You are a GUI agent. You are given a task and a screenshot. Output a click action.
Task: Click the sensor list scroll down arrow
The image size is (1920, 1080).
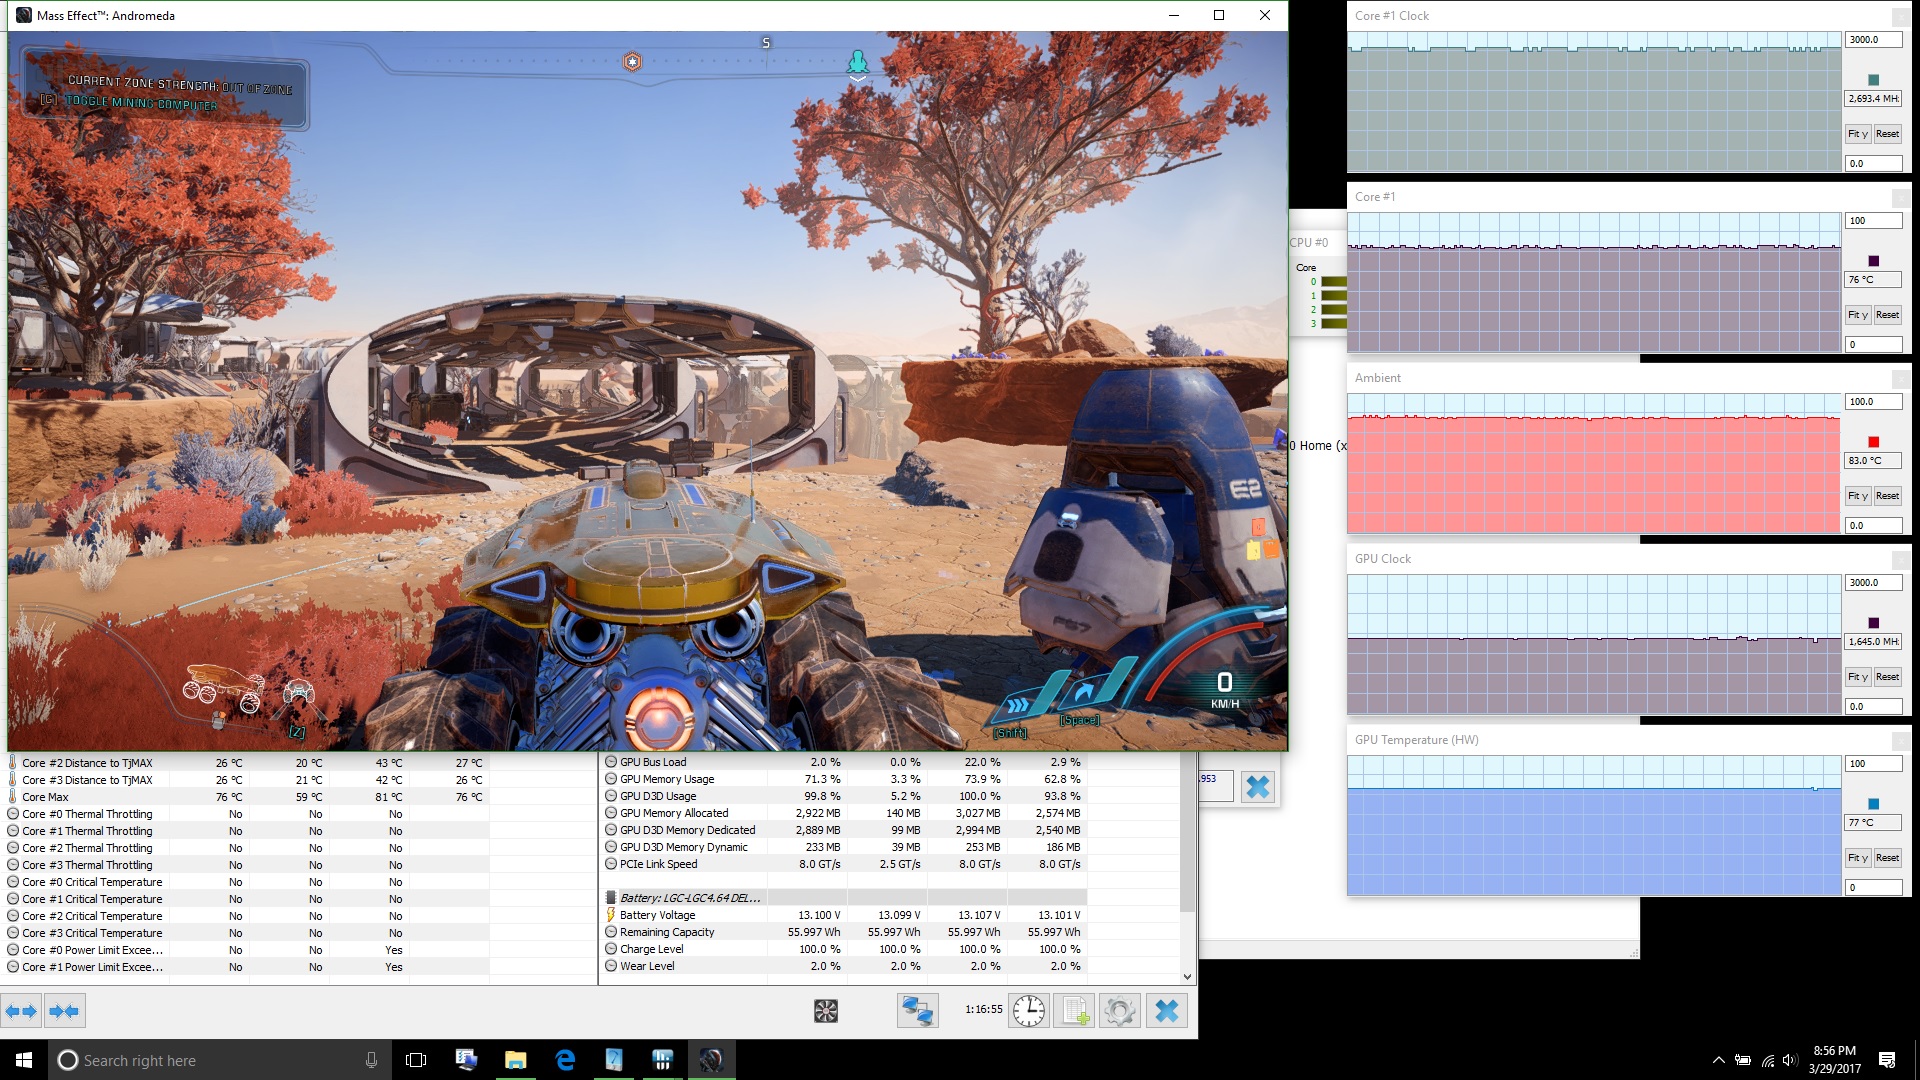click(x=1187, y=977)
